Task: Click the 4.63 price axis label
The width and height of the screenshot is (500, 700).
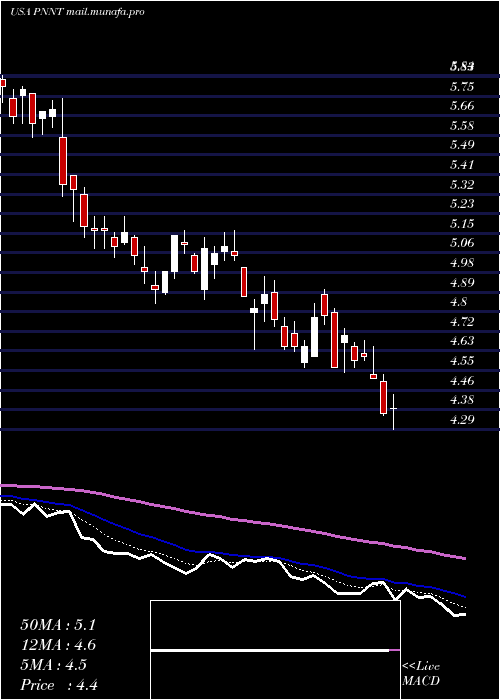Action: (x=462, y=341)
